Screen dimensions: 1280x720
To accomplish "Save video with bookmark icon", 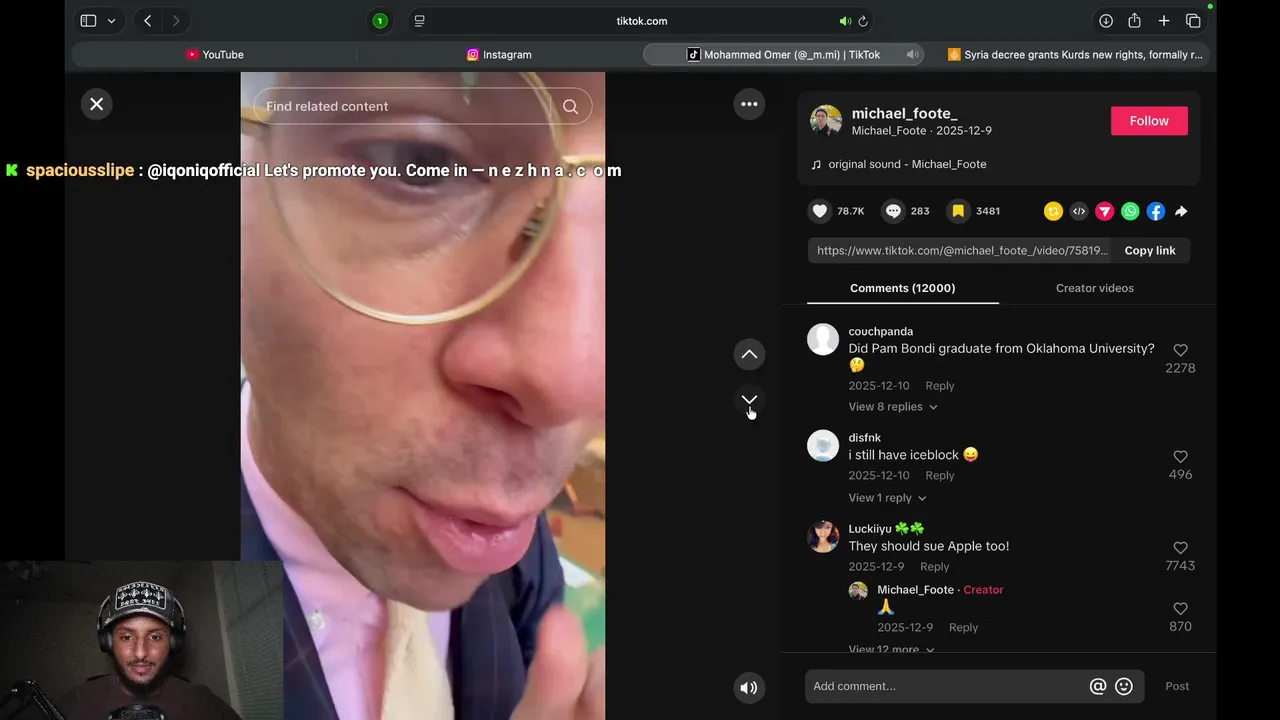I will tap(958, 211).
